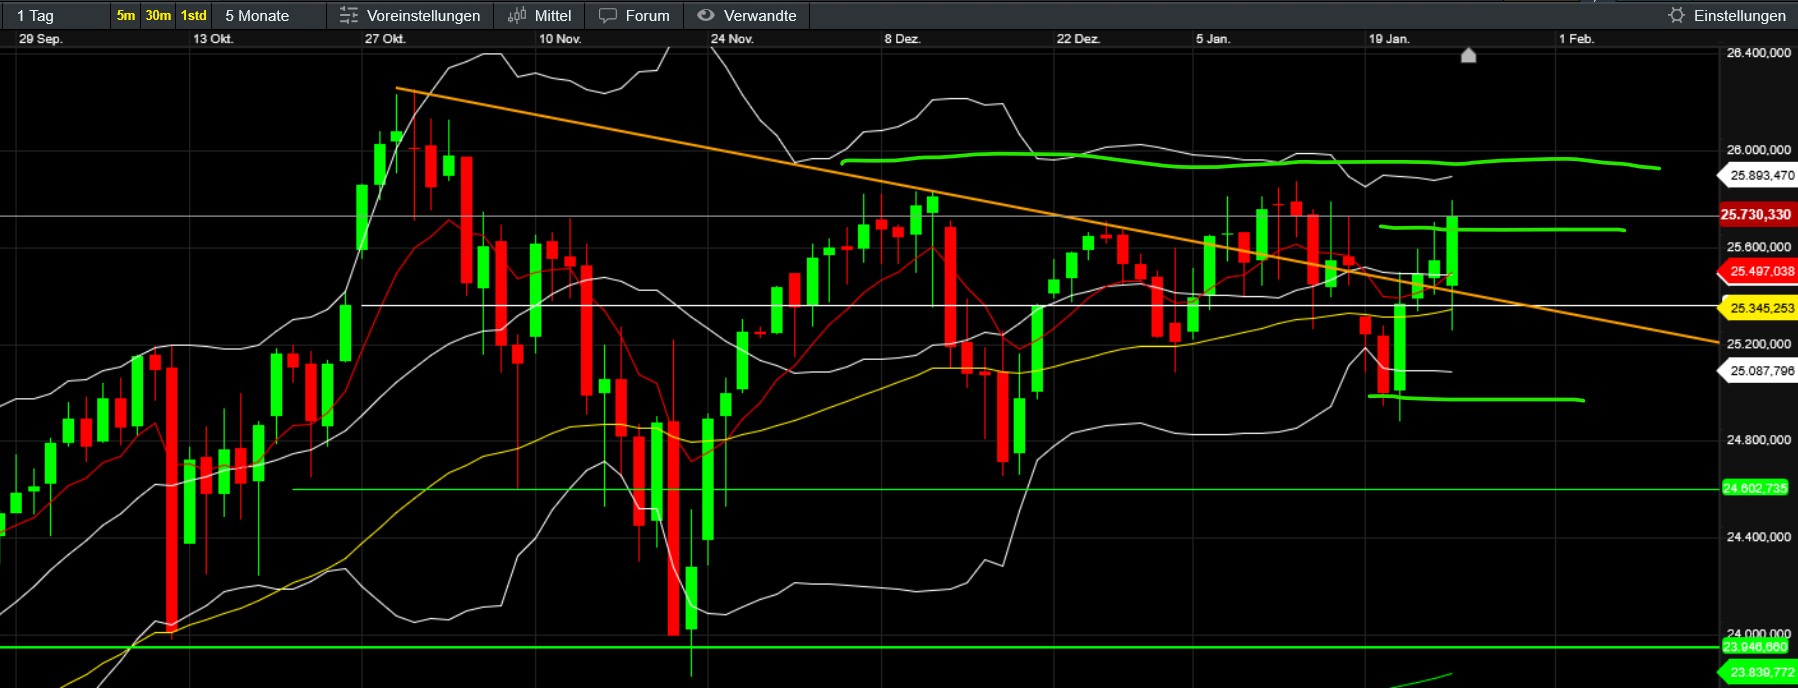The width and height of the screenshot is (1798, 688).
Task: Click the 25.893,470 upper band price tag
Action: (x=1761, y=175)
